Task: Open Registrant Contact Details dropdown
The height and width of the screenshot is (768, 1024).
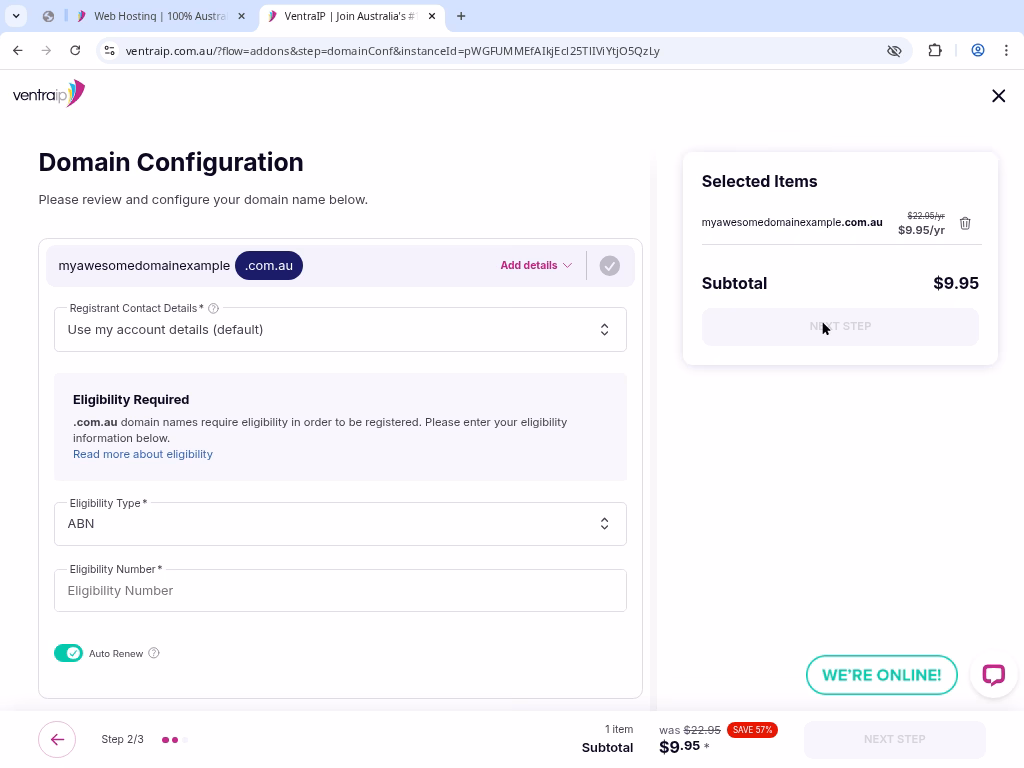Action: click(x=340, y=330)
